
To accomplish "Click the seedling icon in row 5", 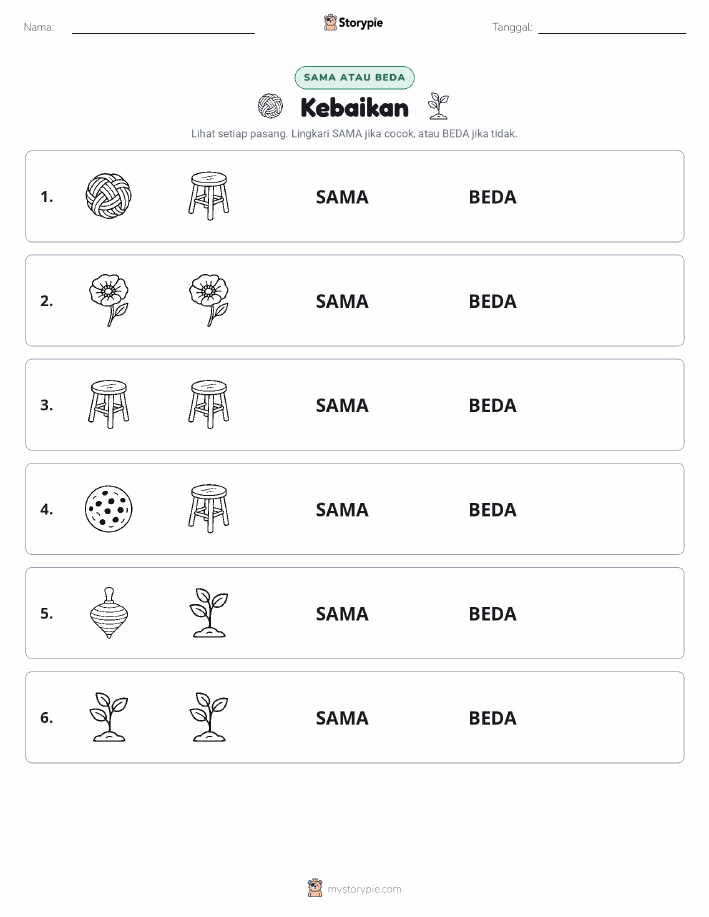I will pyautogui.click(x=209, y=613).
